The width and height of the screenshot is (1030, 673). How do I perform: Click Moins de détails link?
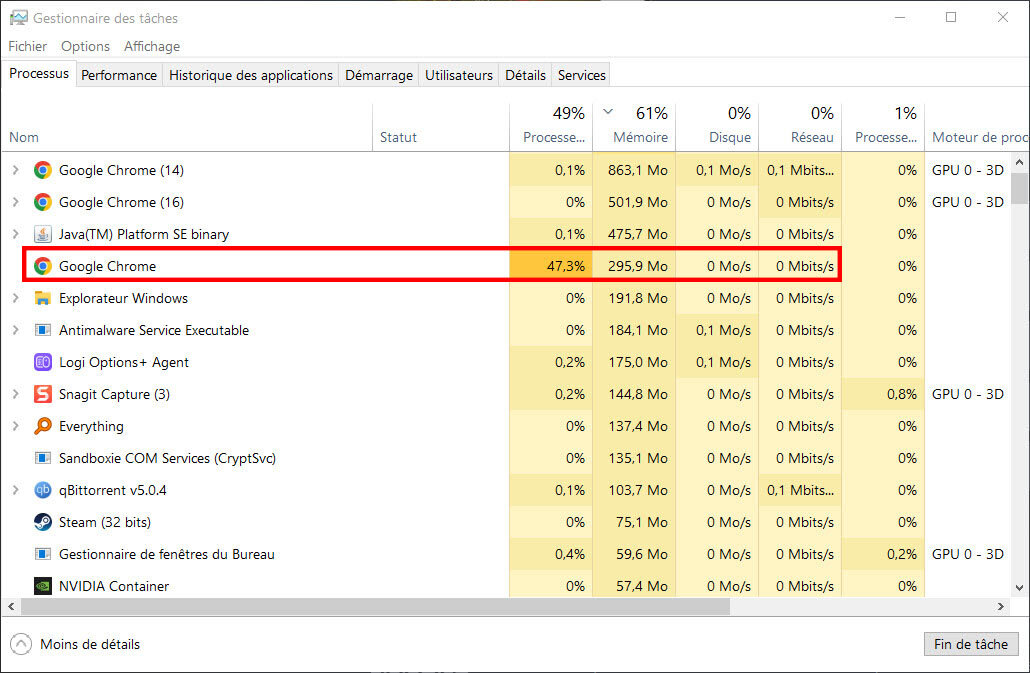click(x=90, y=644)
